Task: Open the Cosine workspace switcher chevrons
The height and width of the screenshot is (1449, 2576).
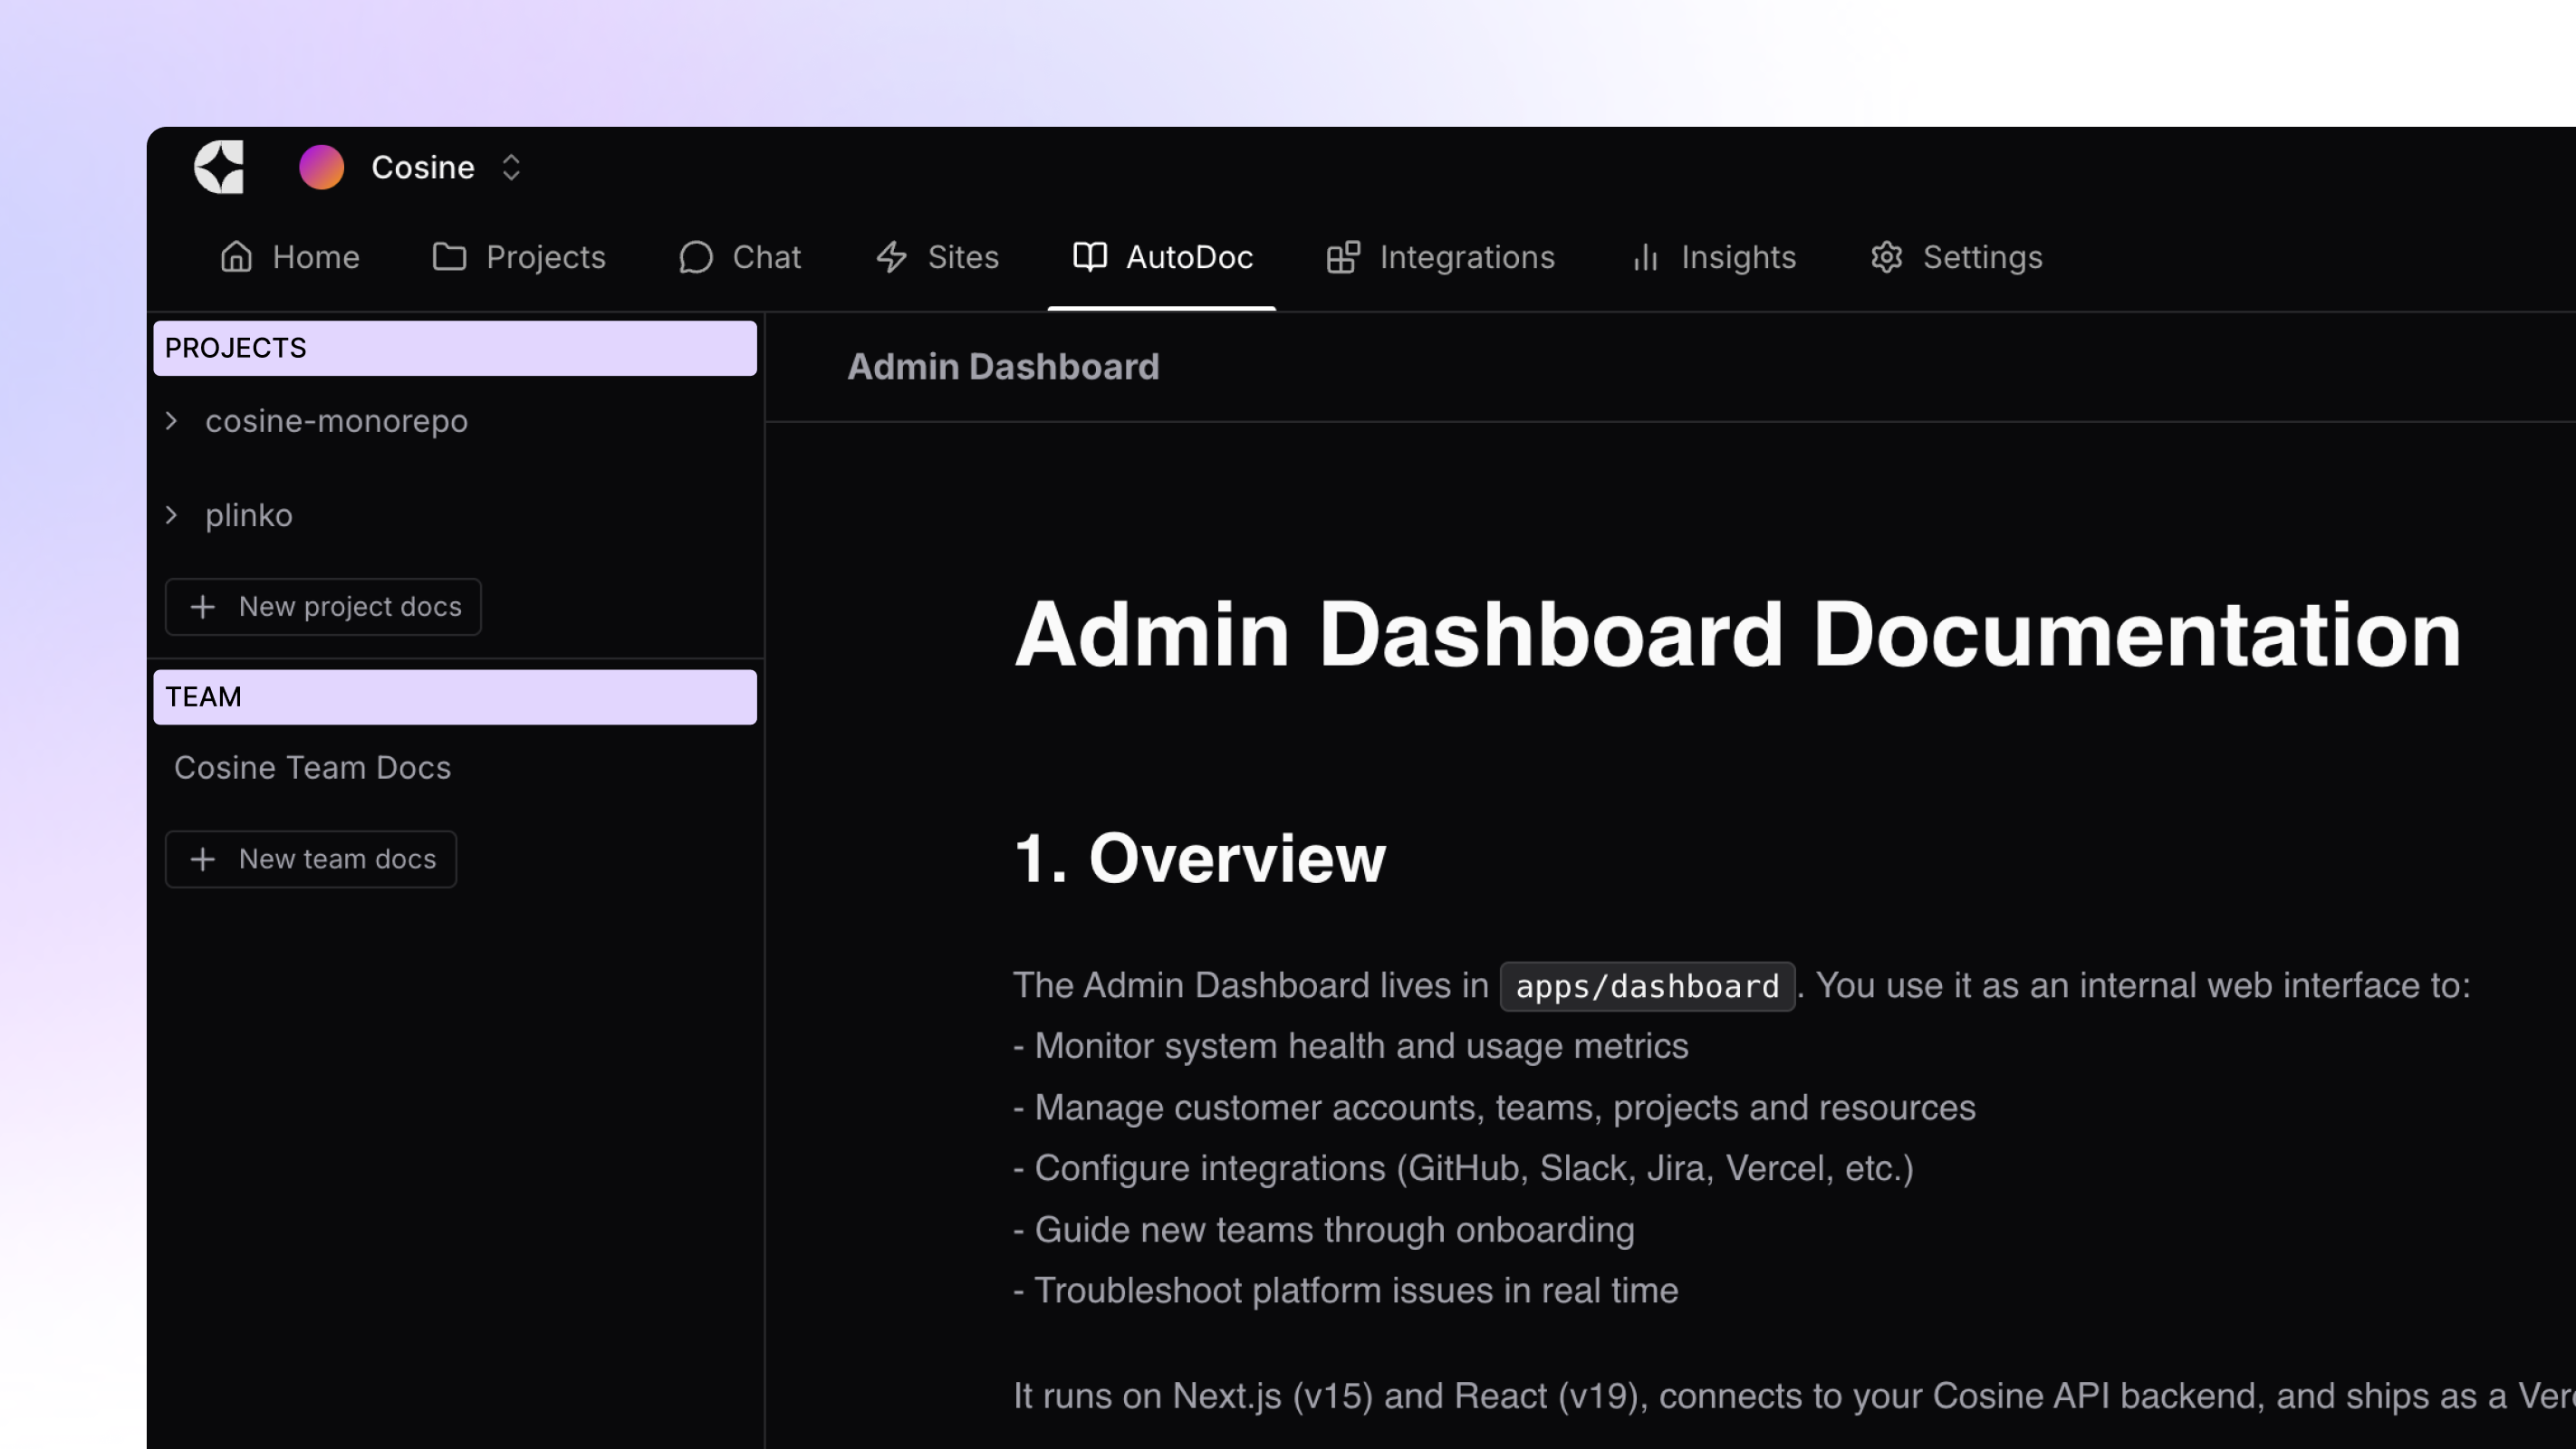Action: 510,167
